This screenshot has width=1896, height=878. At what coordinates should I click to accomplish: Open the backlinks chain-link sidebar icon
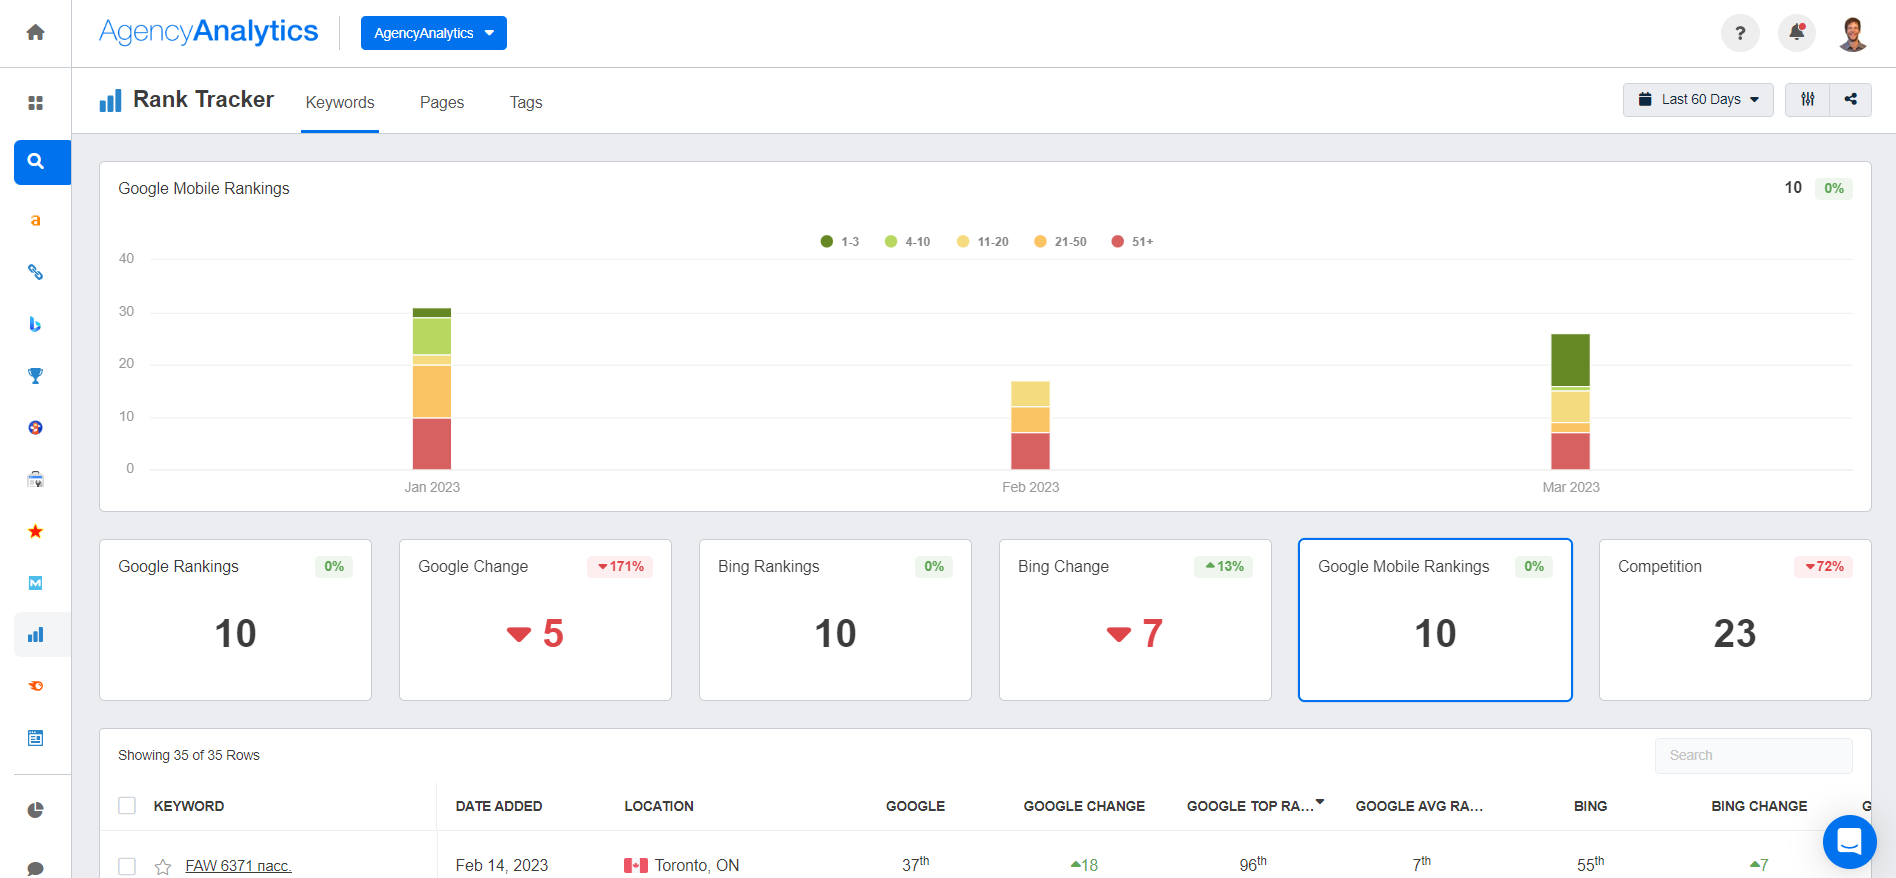click(x=35, y=272)
